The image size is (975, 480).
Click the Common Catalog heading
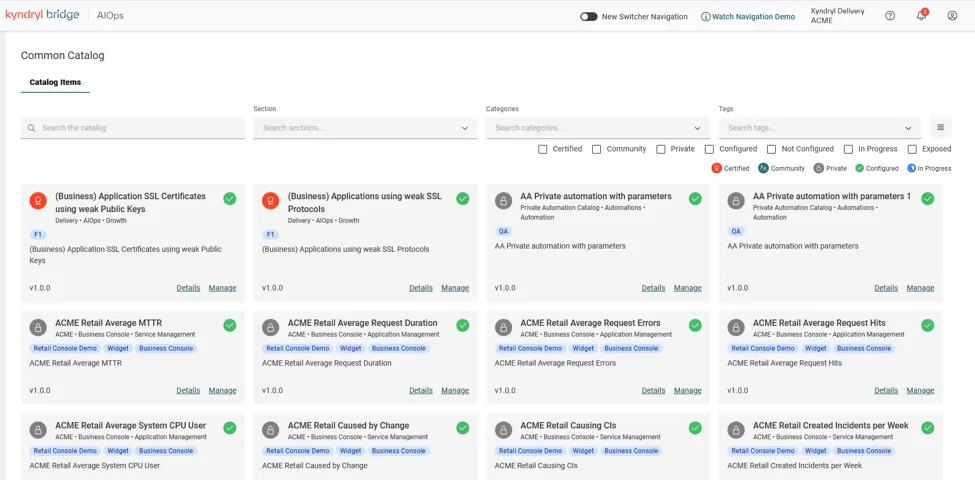tap(63, 55)
